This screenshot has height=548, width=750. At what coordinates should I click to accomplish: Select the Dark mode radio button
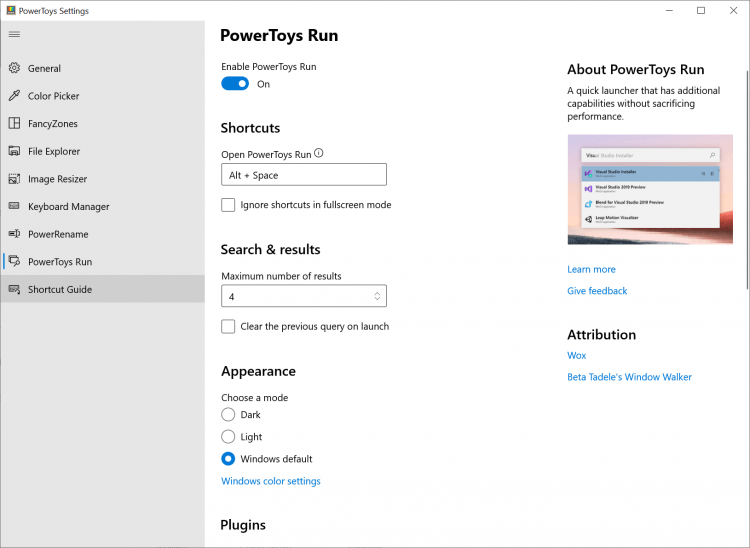point(228,415)
